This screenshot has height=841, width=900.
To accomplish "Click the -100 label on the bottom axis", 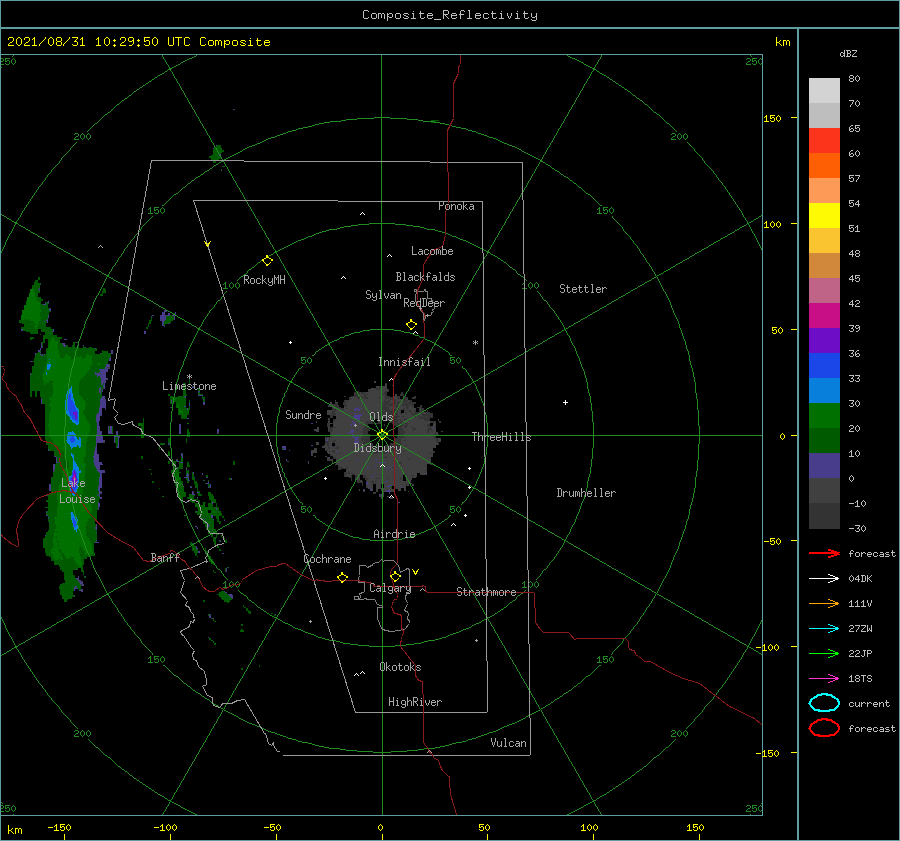I will pyautogui.click(x=165, y=828).
